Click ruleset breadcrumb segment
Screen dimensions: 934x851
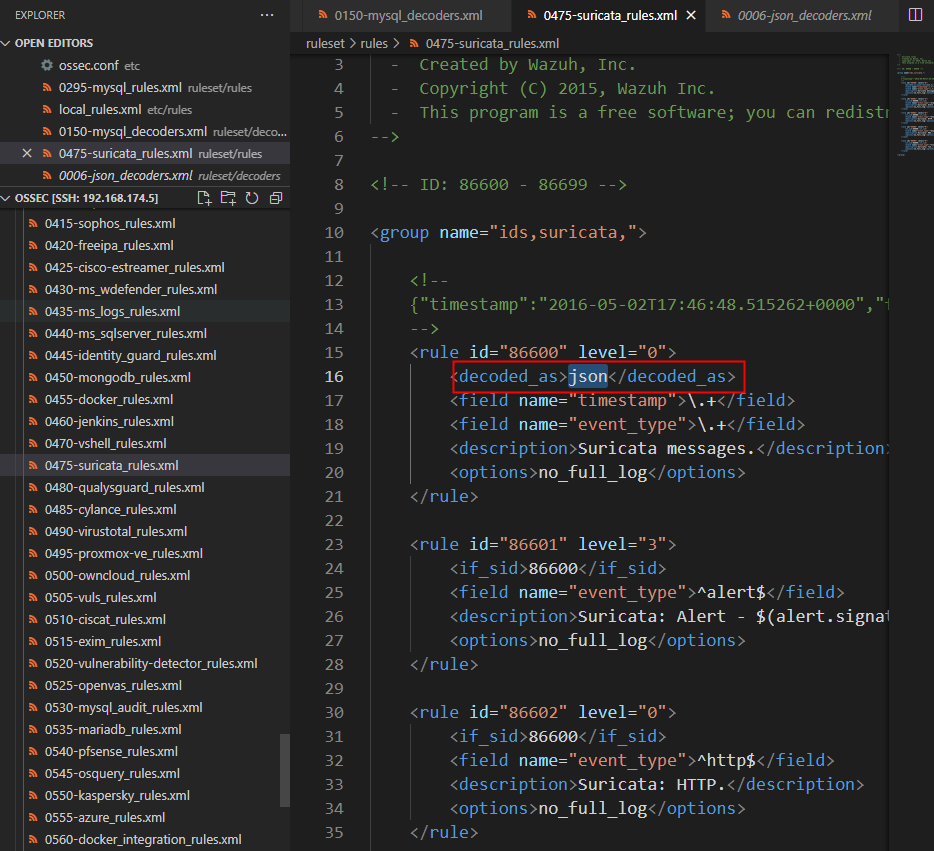tap(325, 43)
